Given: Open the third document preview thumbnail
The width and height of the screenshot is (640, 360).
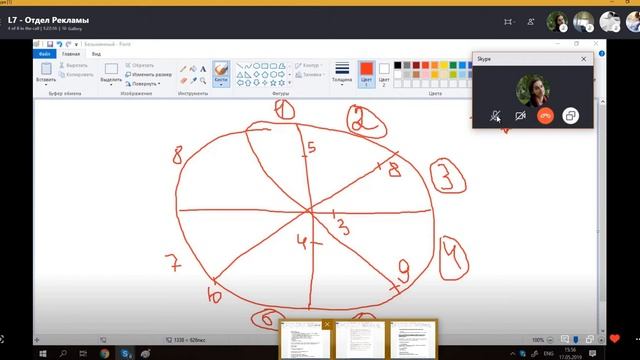Looking at the screenshot, I should click(413, 340).
